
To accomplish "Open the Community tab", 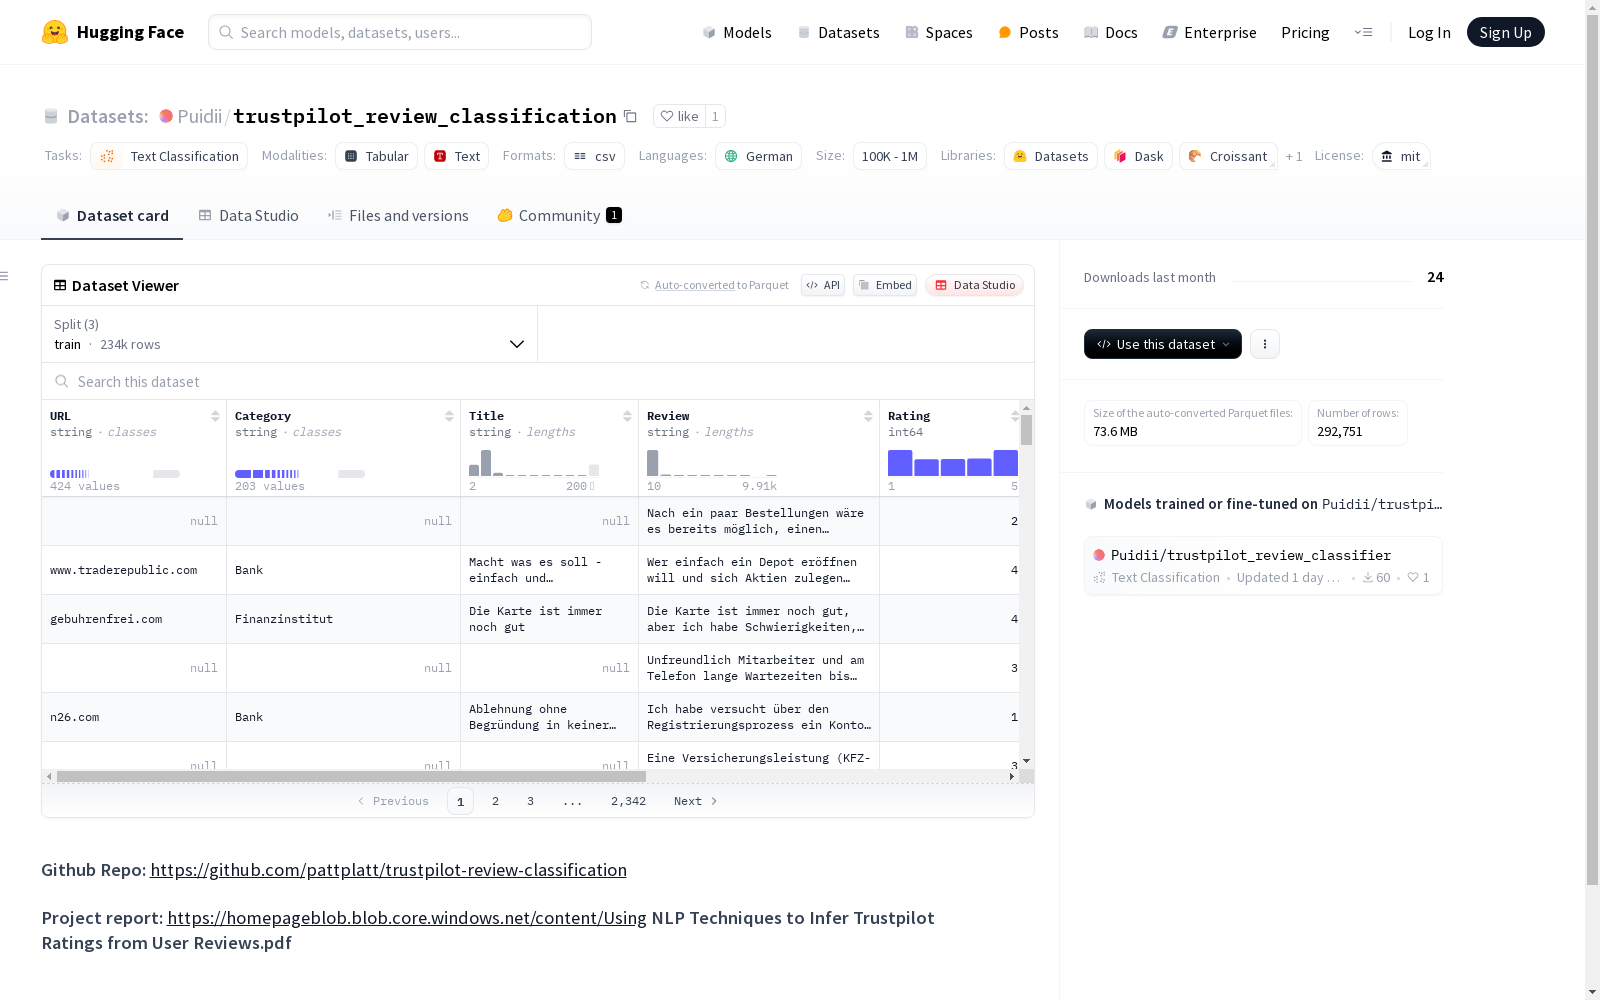I will (x=559, y=216).
